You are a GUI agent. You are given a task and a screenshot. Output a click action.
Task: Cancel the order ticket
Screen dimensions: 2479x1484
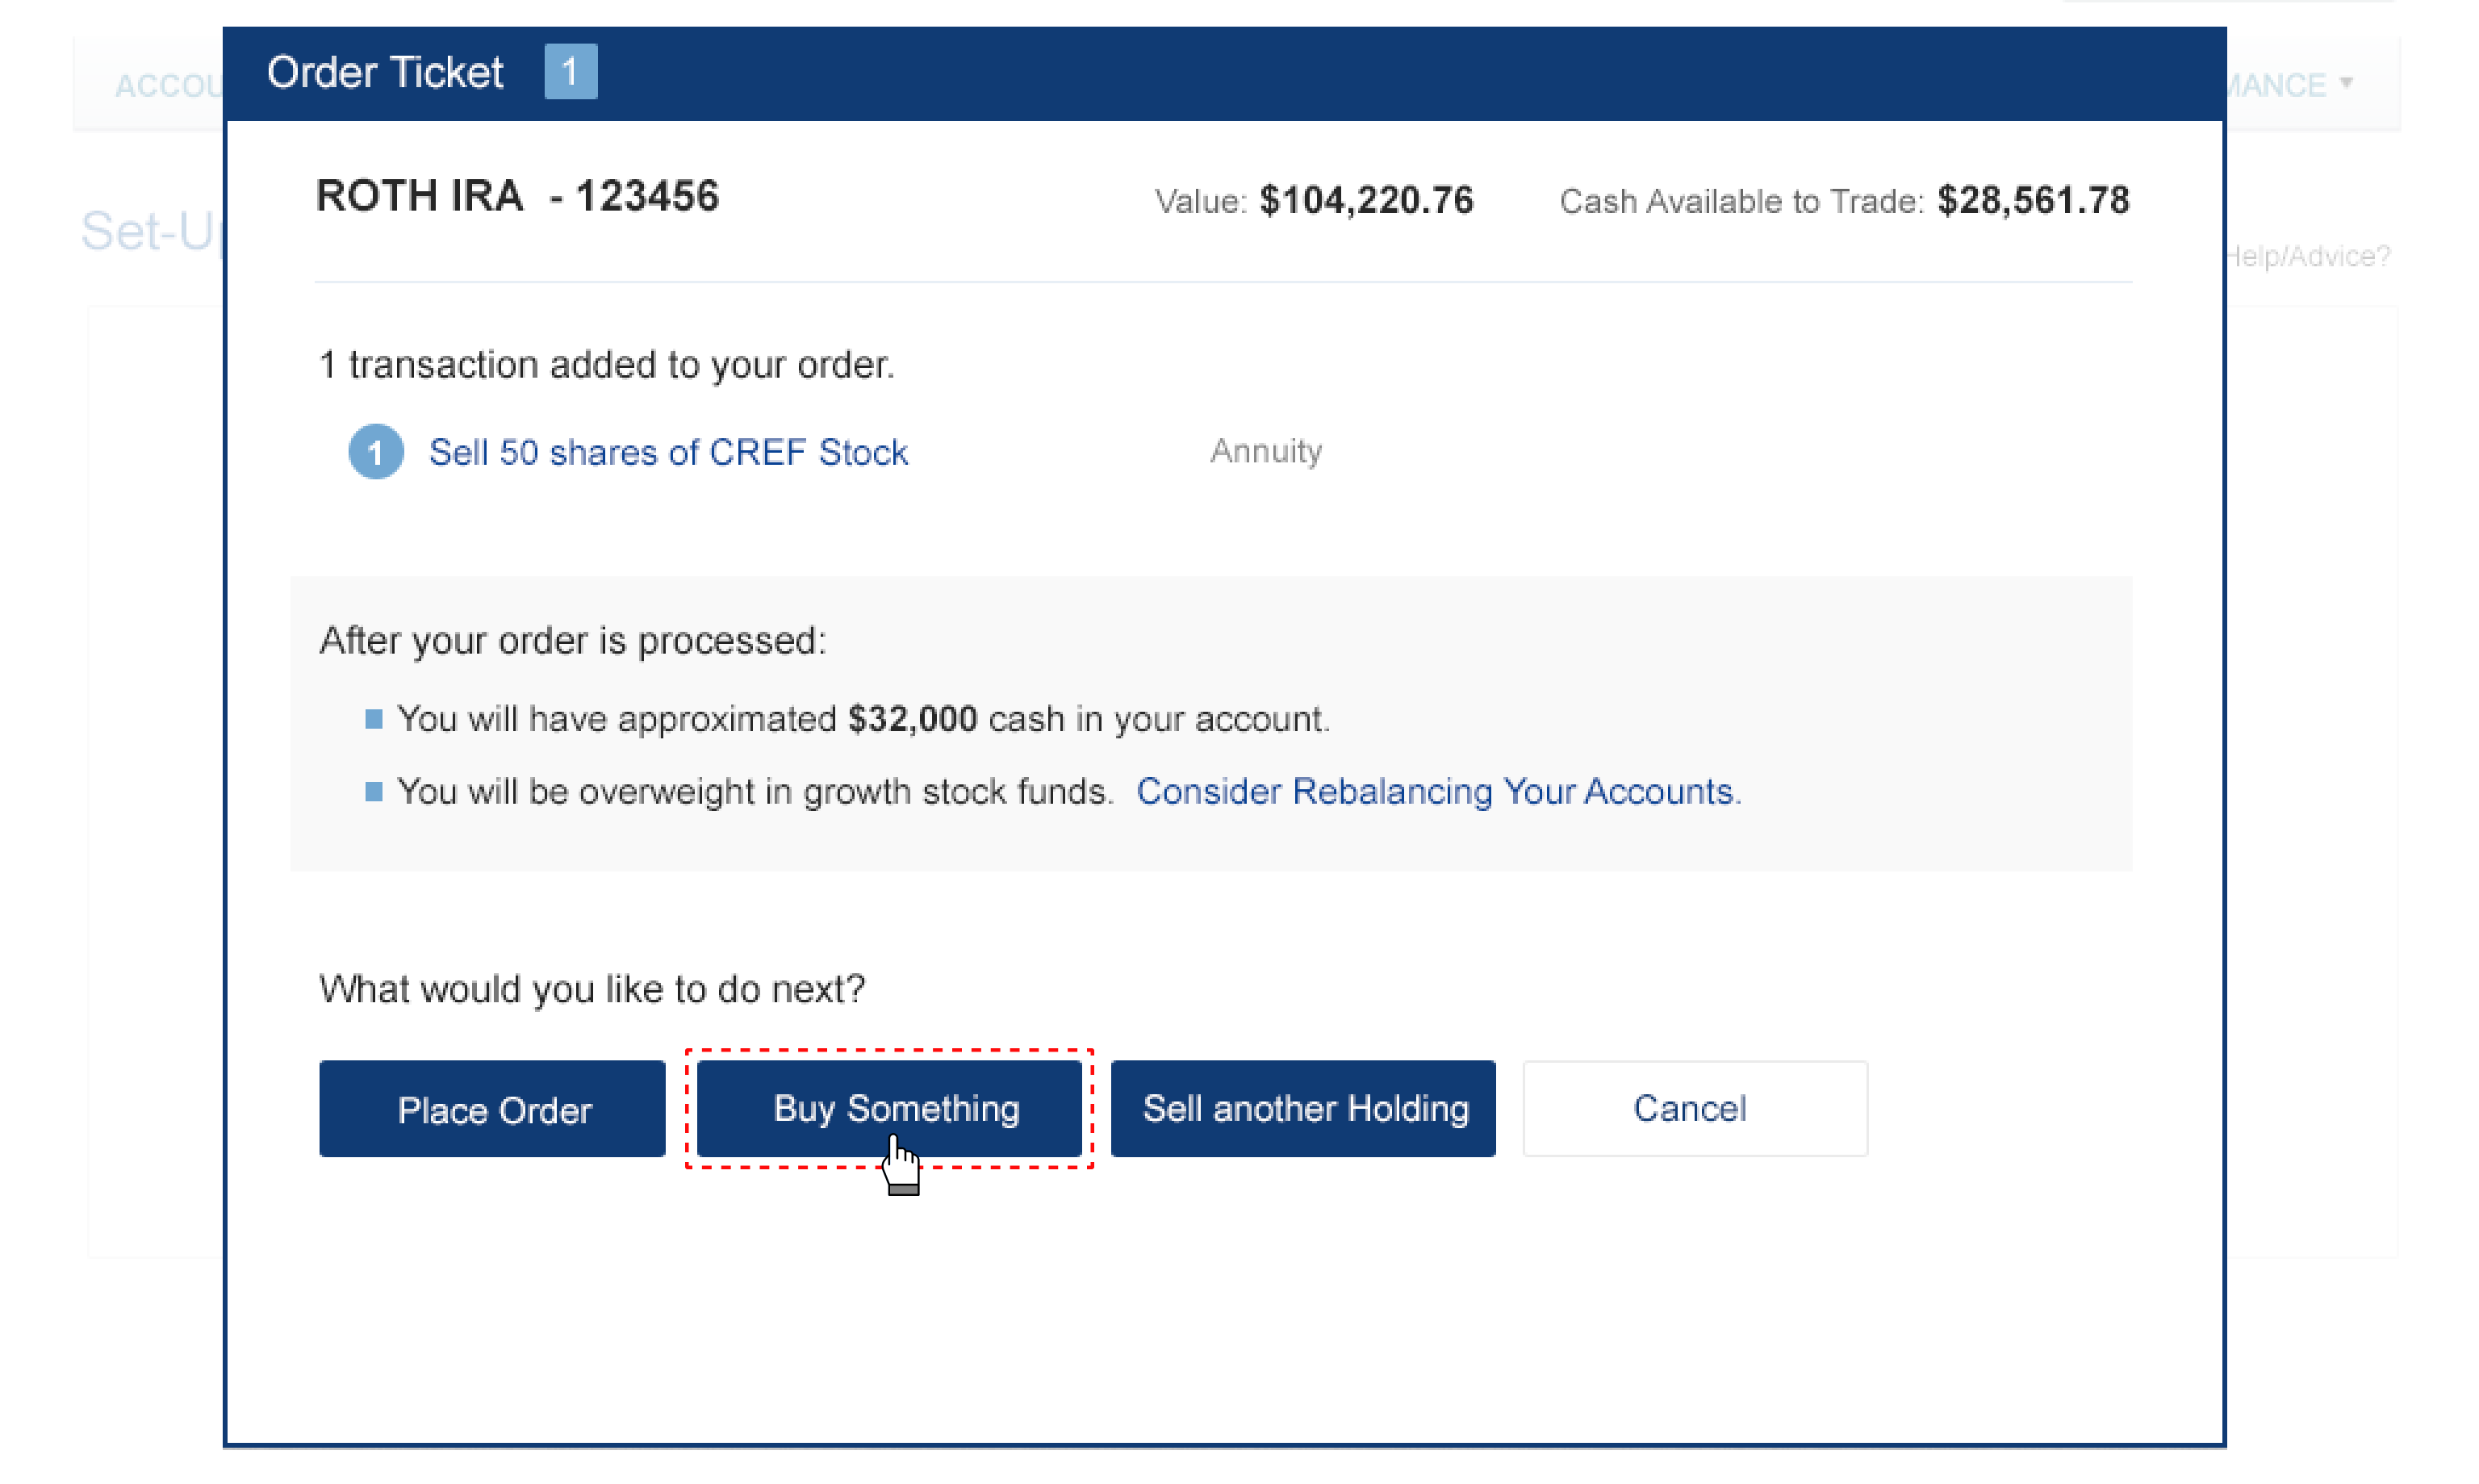tap(1694, 1108)
